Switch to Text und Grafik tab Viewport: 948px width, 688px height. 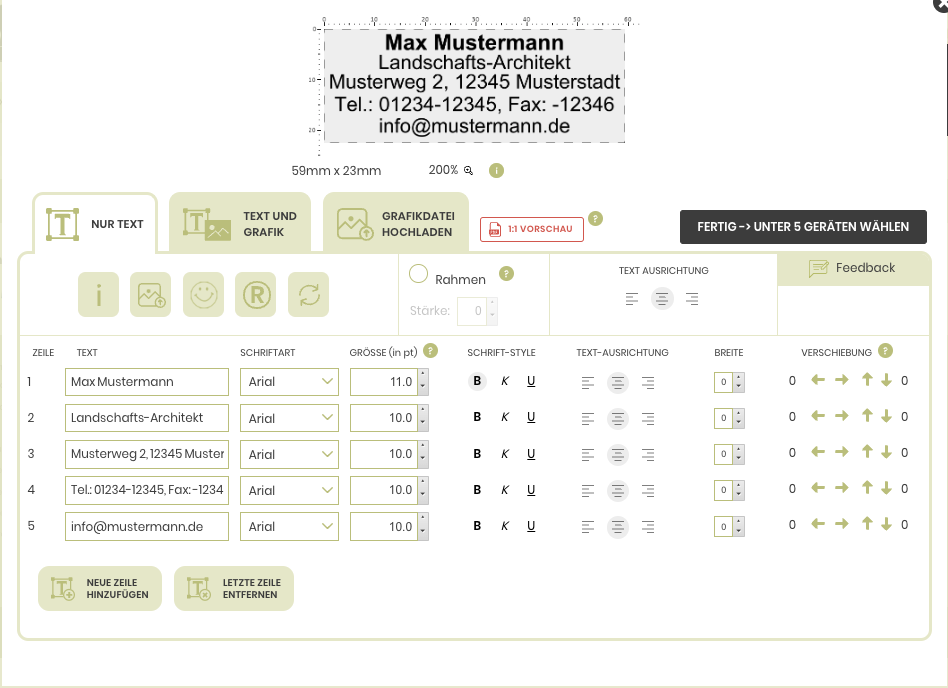(x=240, y=224)
